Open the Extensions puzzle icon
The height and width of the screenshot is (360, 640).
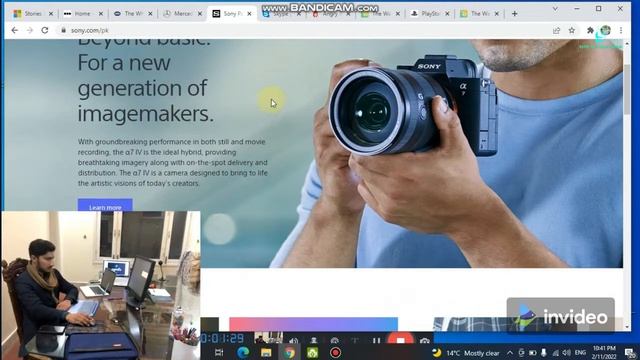coord(590,30)
